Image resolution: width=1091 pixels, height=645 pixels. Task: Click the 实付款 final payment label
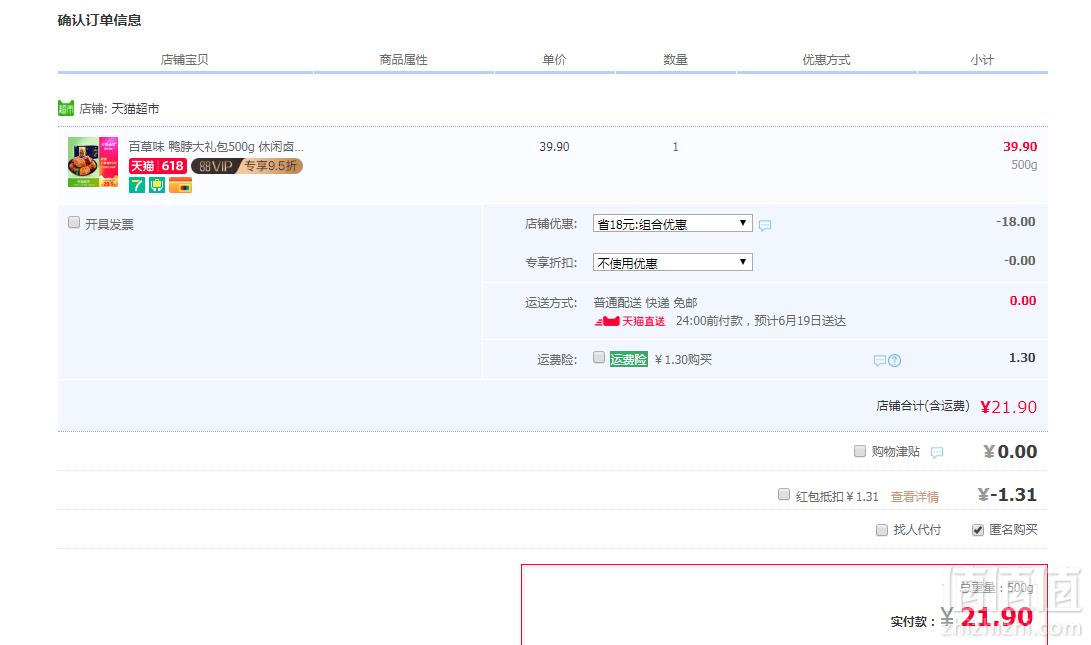(x=913, y=621)
